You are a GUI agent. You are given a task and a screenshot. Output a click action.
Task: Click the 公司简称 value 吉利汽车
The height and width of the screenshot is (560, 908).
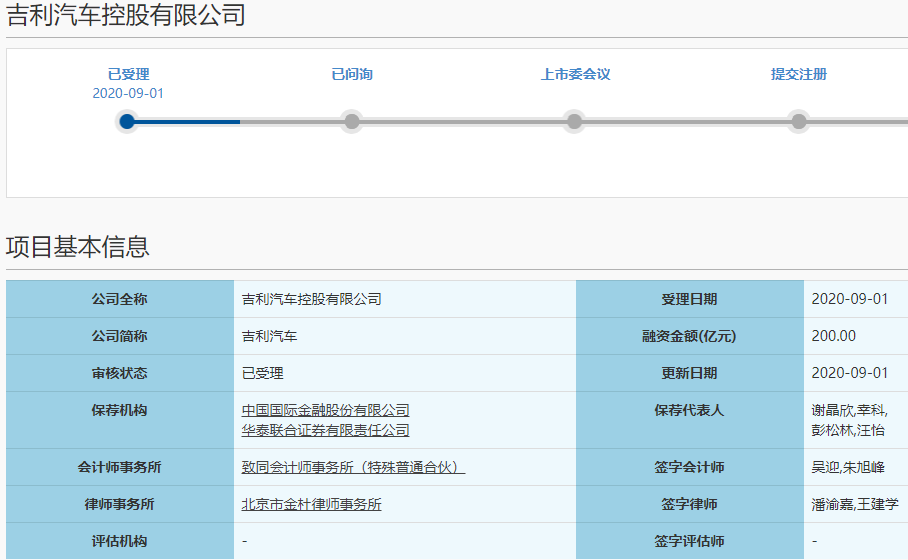pos(270,336)
